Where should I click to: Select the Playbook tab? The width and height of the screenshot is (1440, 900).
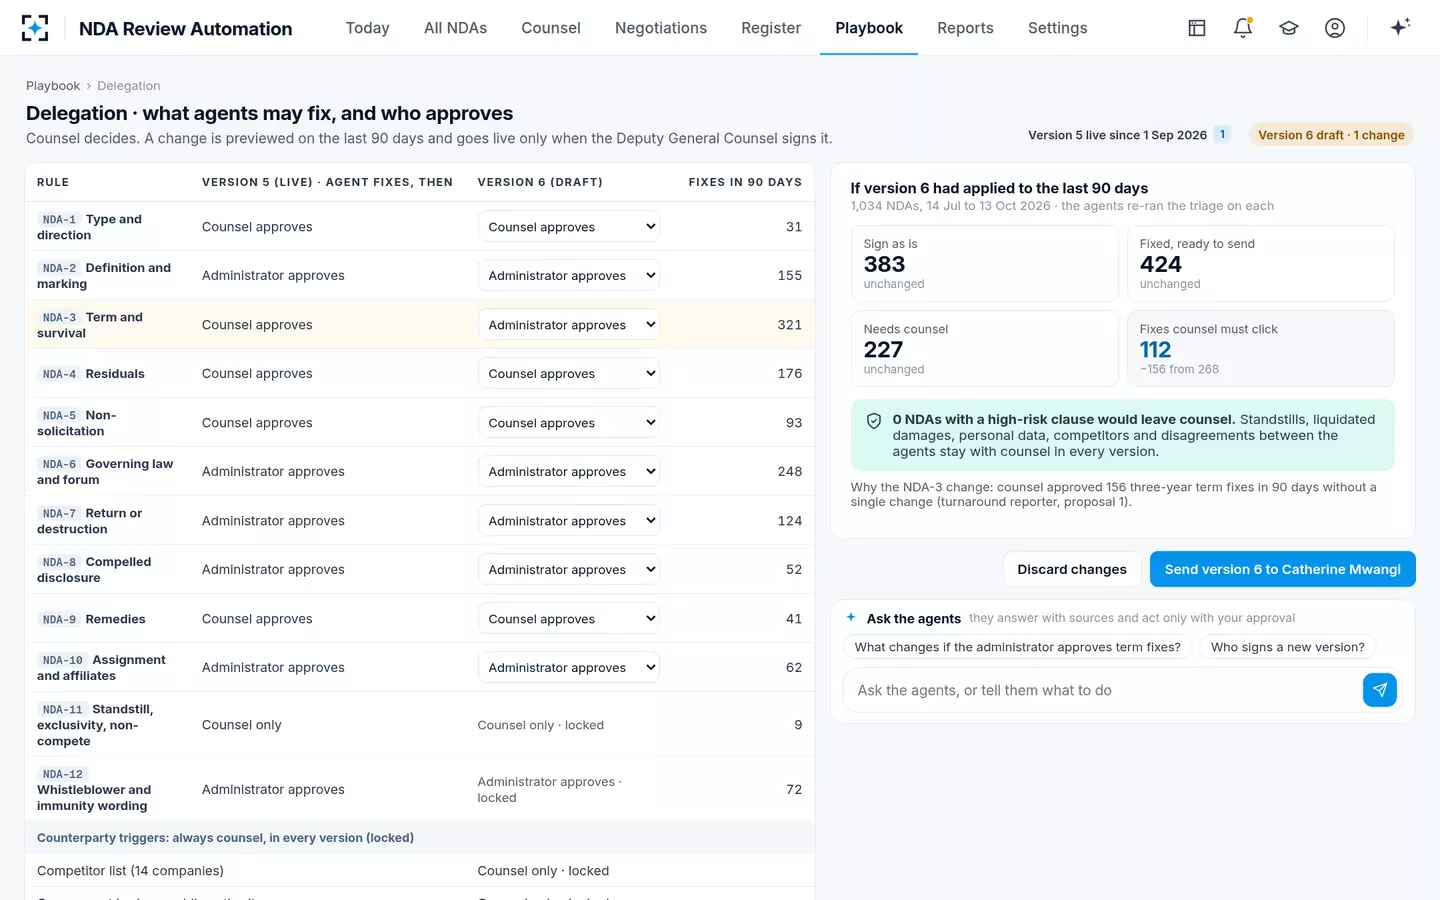(x=869, y=28)
